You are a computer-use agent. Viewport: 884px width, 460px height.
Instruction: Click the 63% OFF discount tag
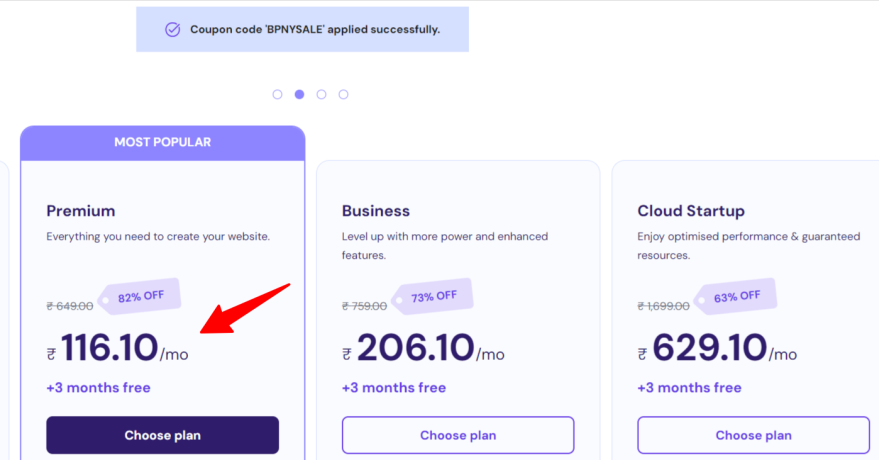[738, 296]
